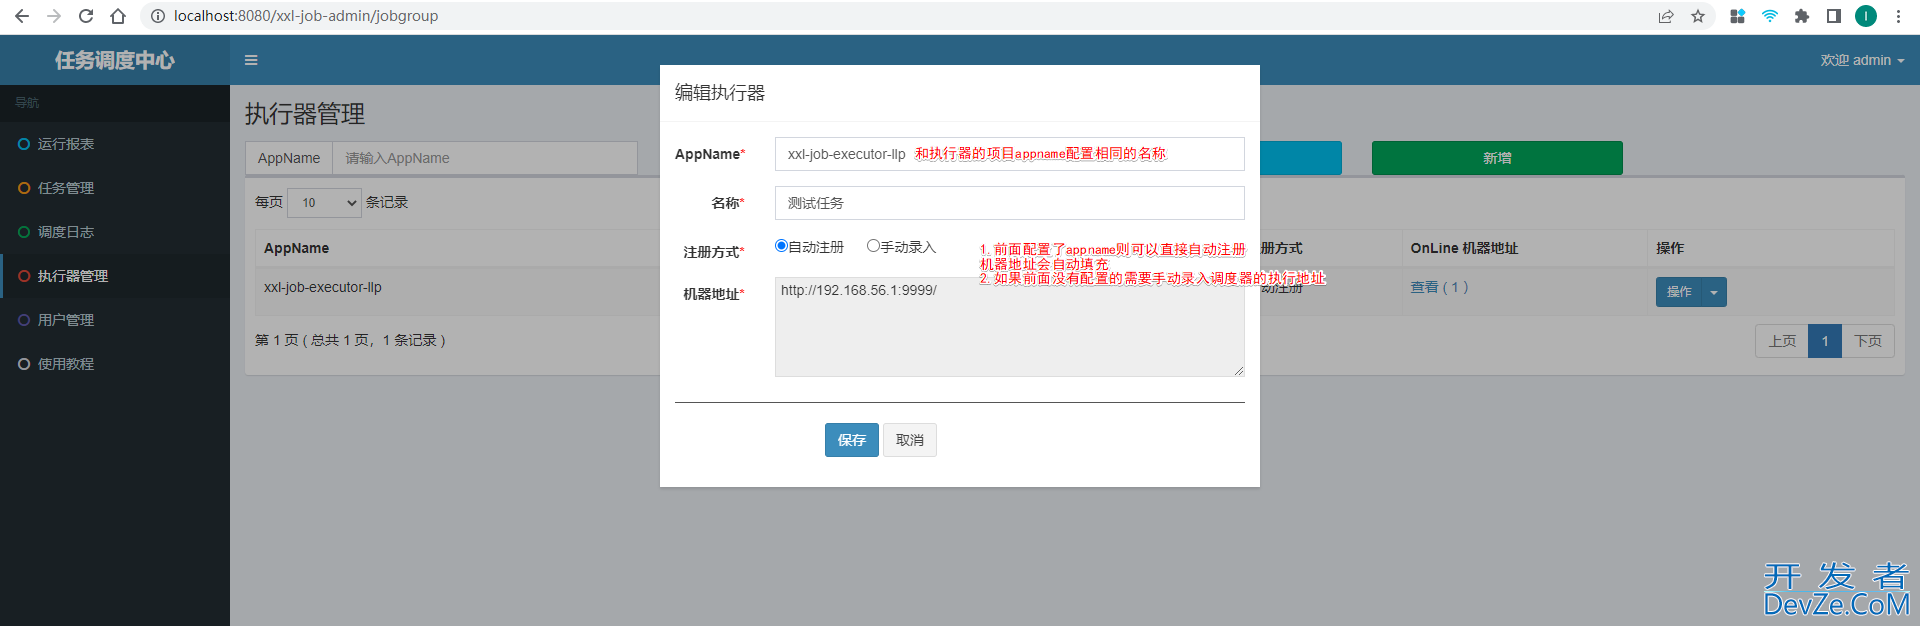Viewport: 1920px width, 626px height.
Task: Click the blue search button behind dialog
Action: [1300, 158]
